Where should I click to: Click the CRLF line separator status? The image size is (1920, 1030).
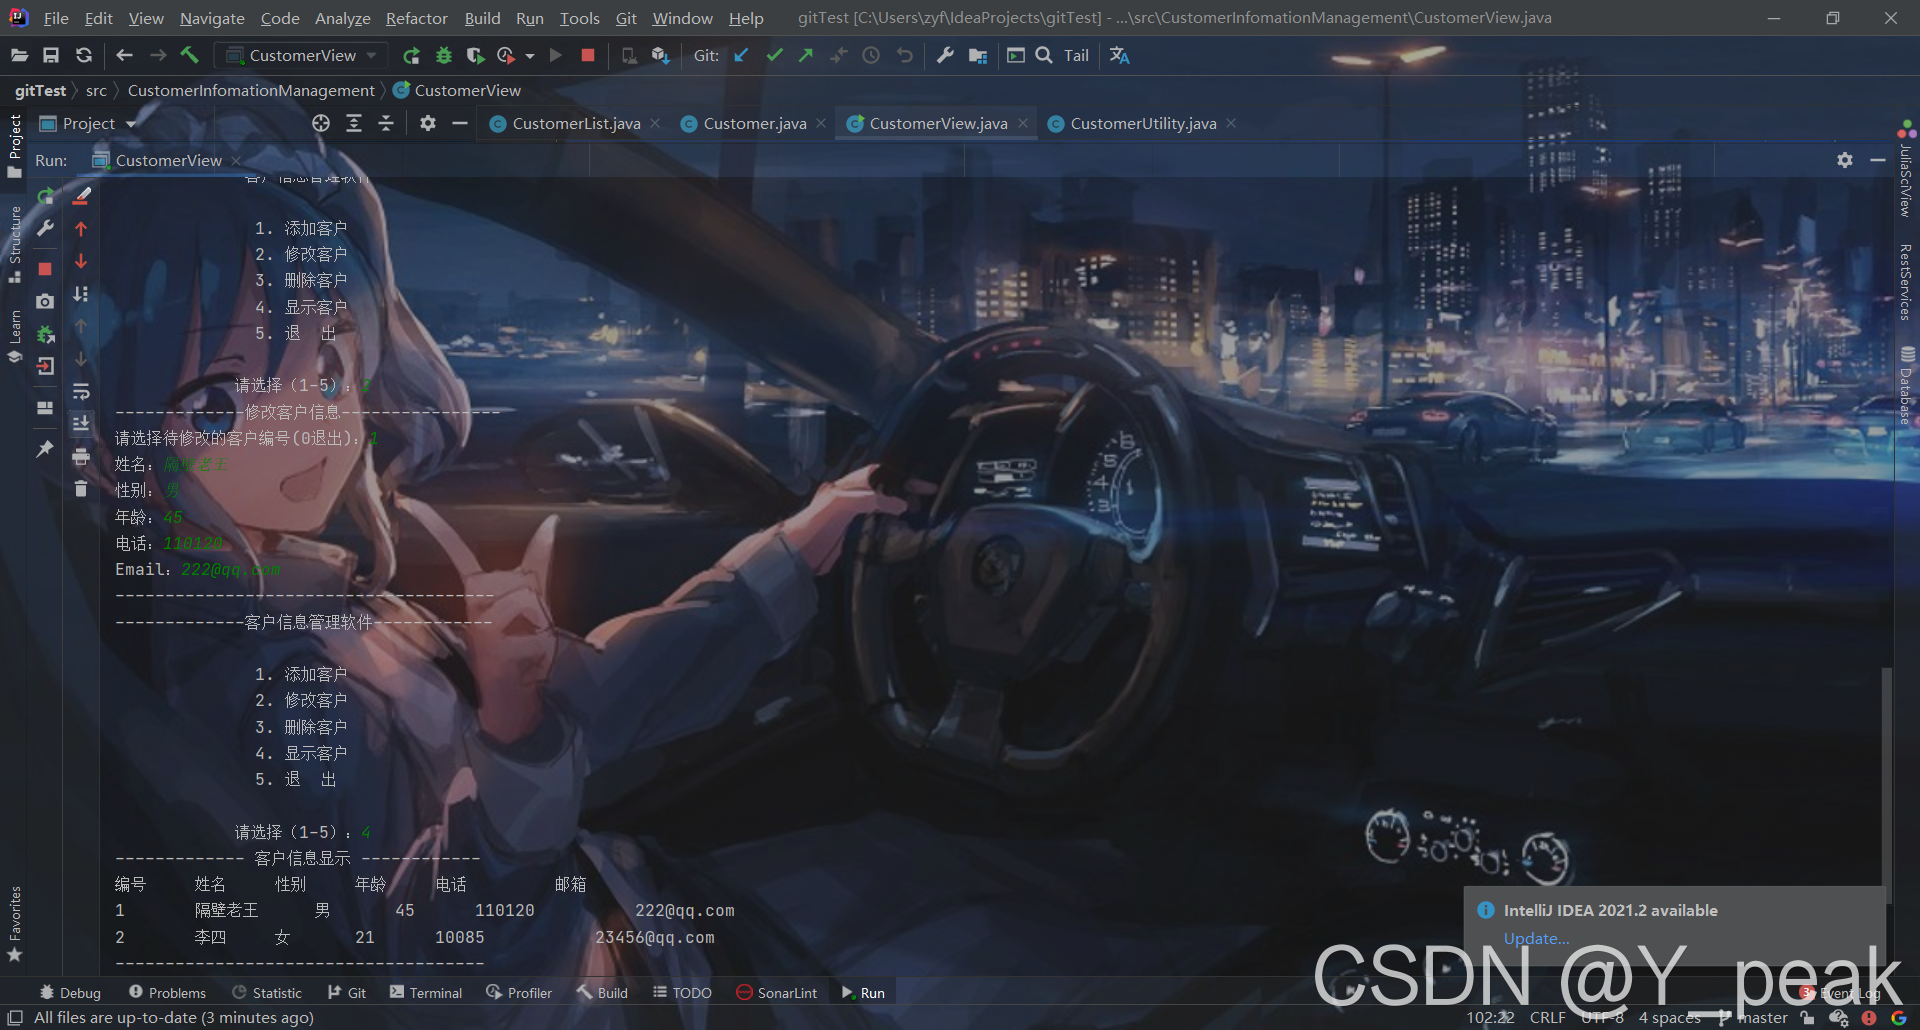click(1547, 1018)
